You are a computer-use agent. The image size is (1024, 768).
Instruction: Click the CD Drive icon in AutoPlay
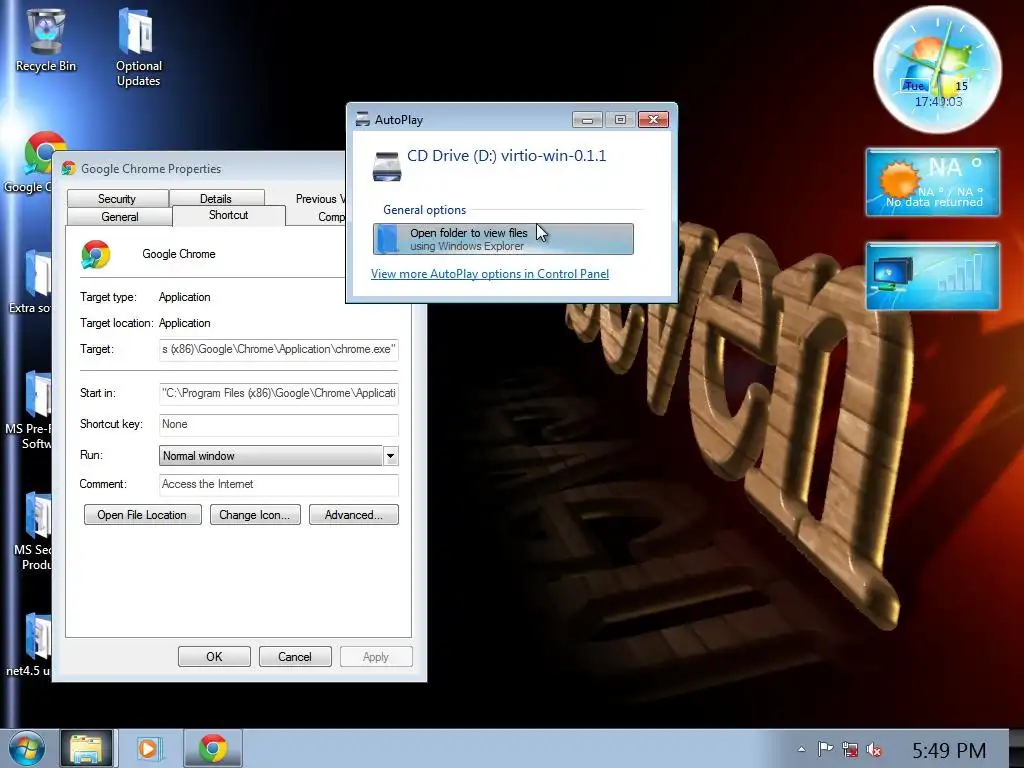387,166
